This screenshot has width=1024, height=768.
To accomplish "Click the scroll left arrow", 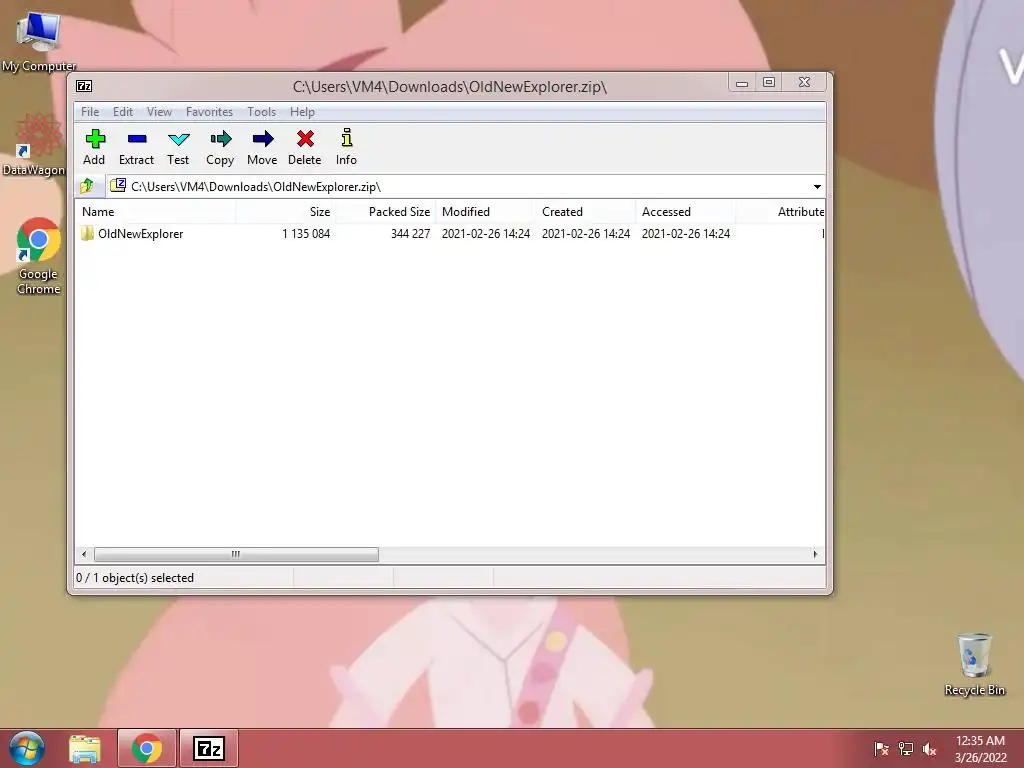I will click(84, 554).
